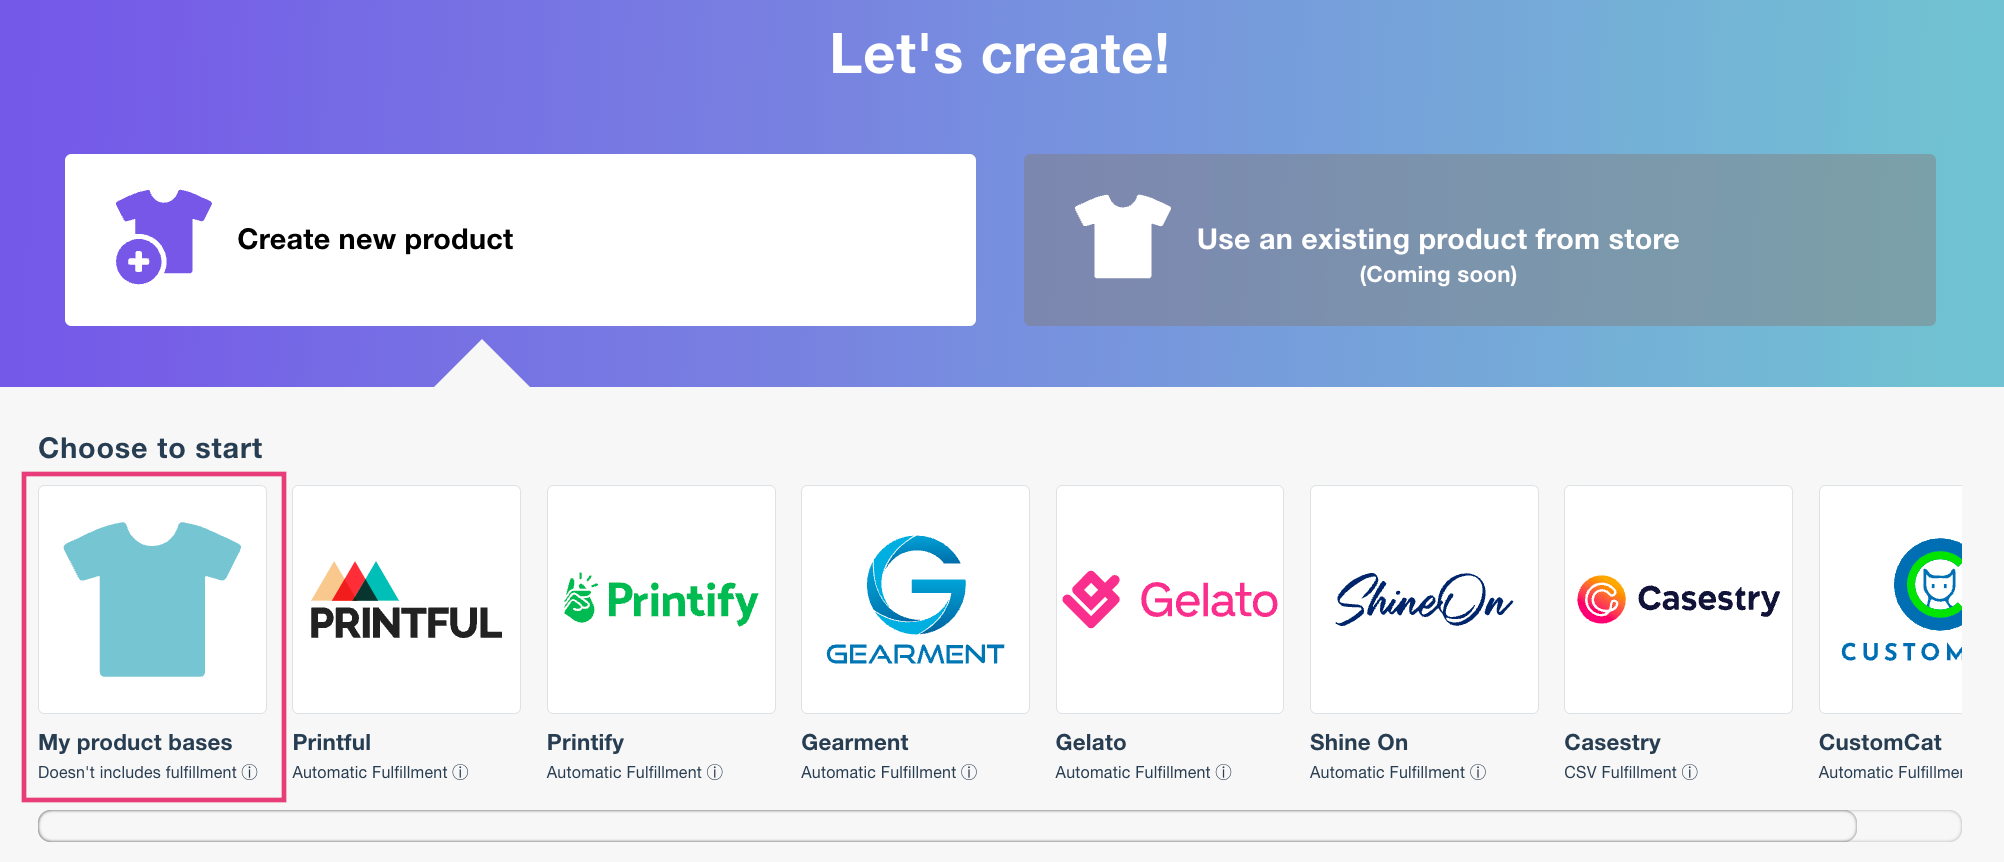Select the Printful logo
The image size is (2004, 862).
405,600
